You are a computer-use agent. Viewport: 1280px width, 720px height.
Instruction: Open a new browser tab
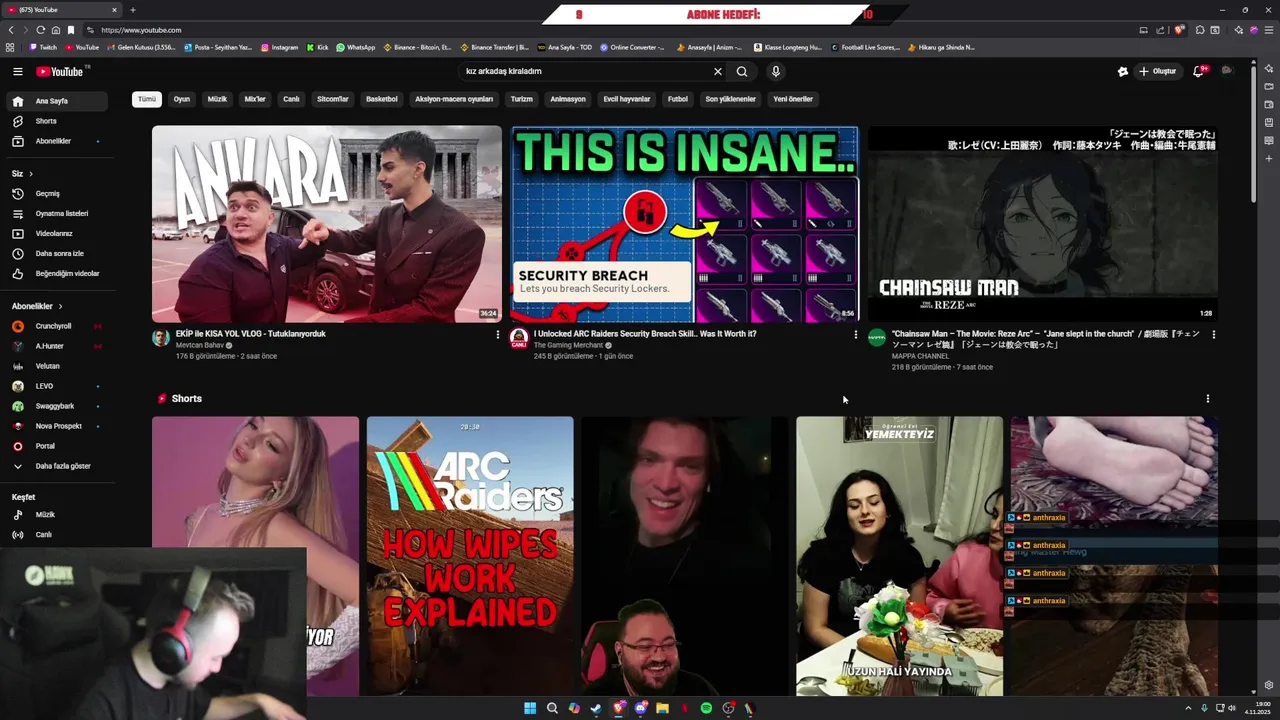132,10
